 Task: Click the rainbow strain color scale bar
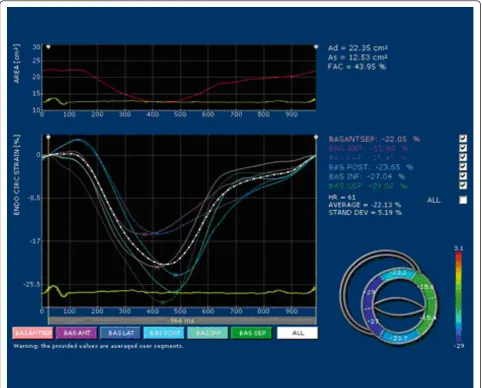(x=459, y=297)
